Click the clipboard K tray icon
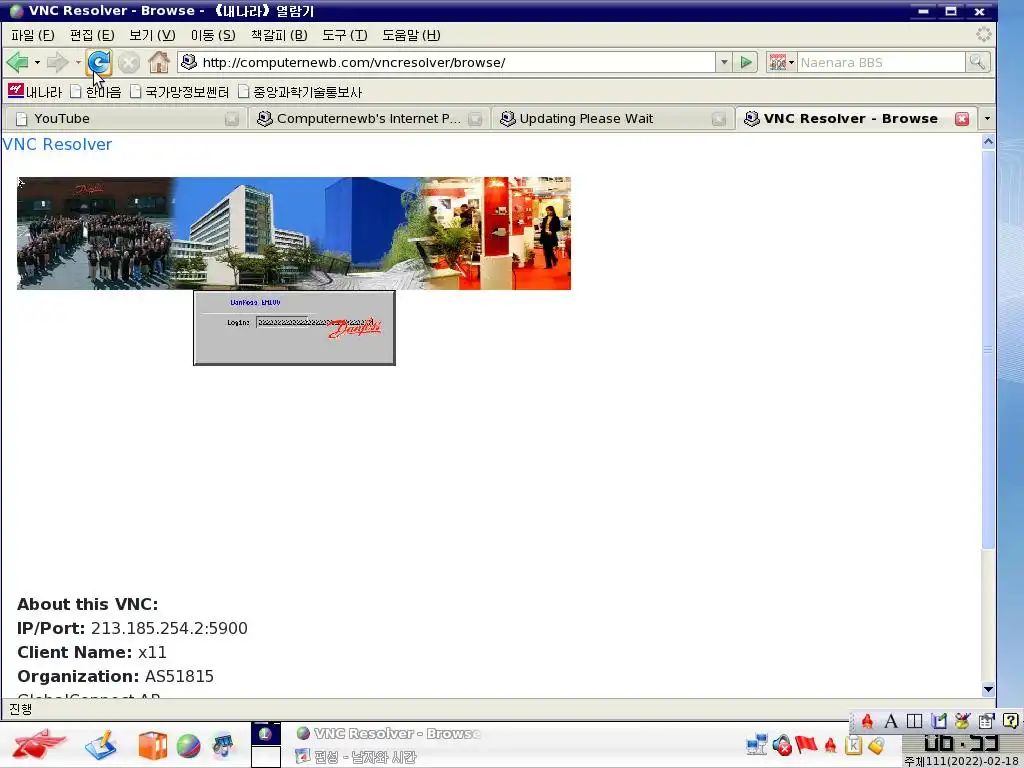 (854, 744)
